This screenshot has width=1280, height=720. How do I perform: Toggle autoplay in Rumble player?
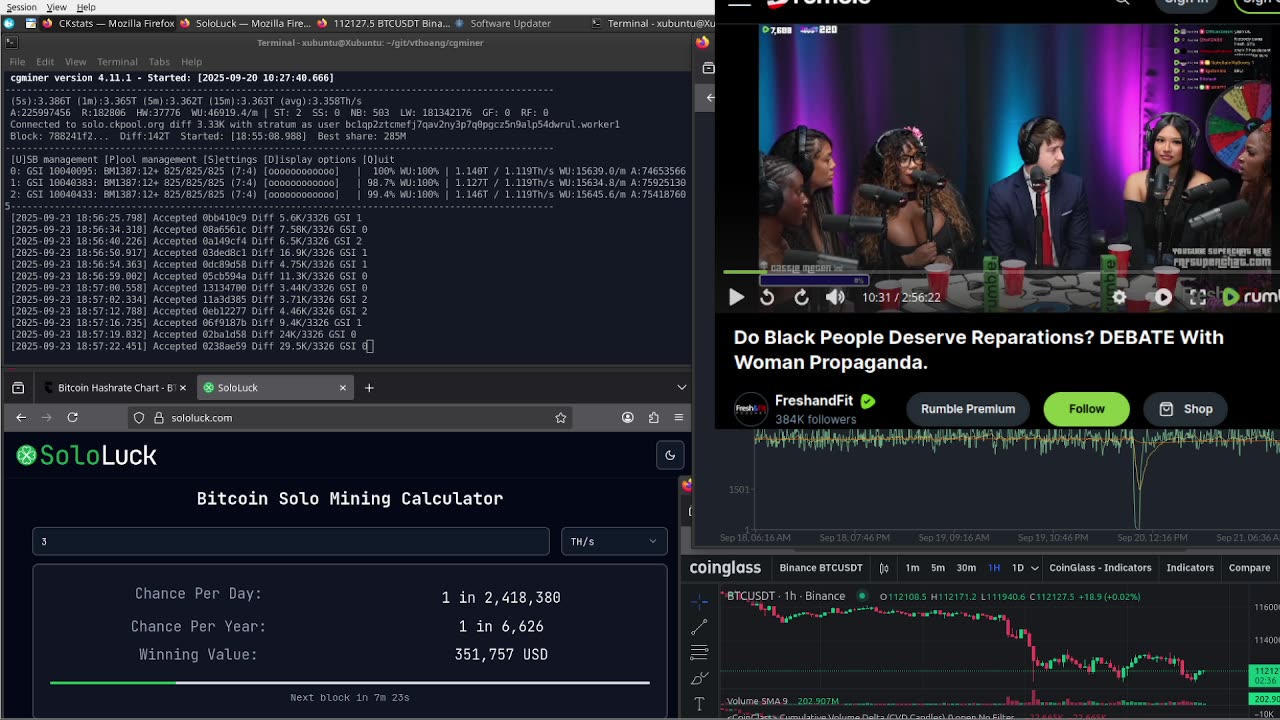[x=1162, y=297]
